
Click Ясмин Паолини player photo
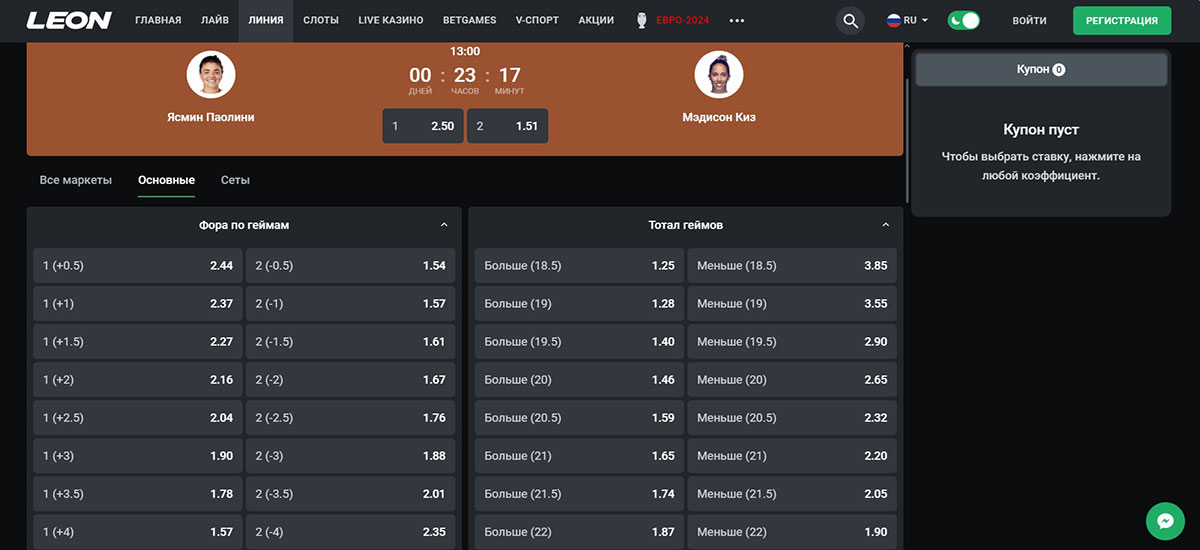211,75
